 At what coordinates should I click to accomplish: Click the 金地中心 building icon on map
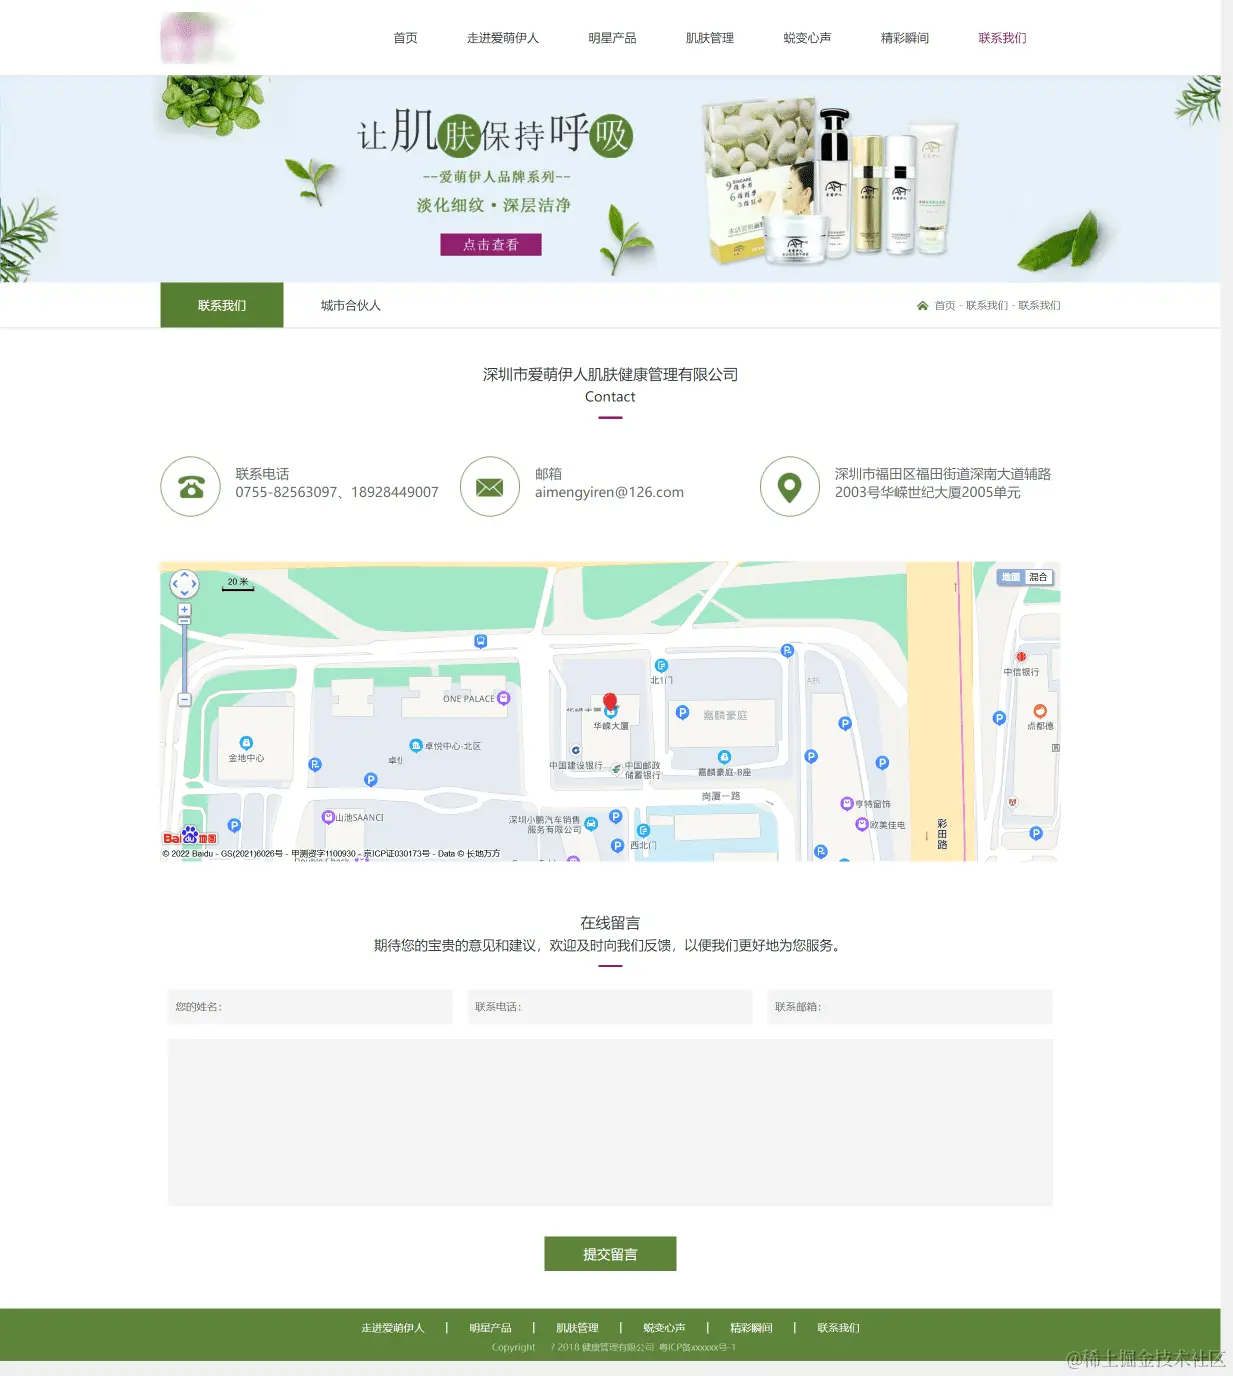click(x=246, y=743)
